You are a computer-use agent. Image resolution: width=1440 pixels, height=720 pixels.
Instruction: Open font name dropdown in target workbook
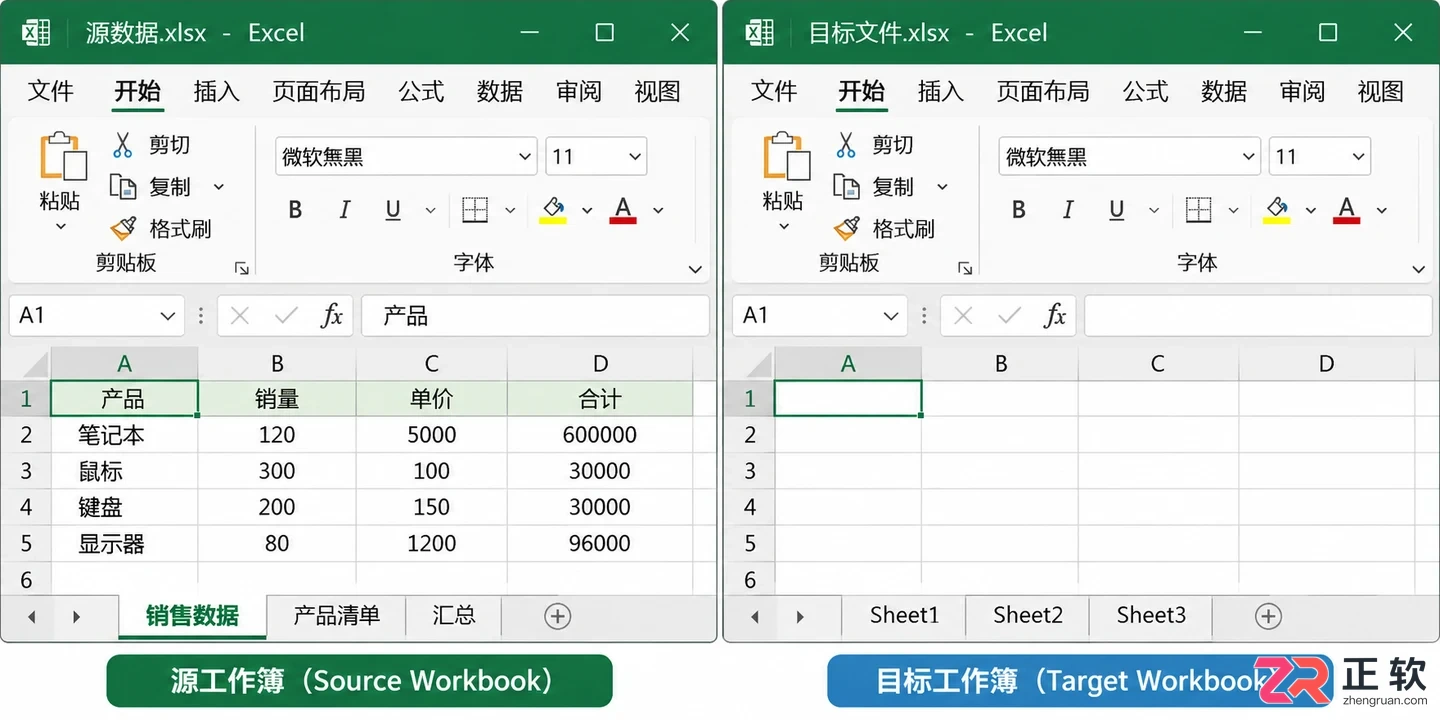(x=1248, y=157)
